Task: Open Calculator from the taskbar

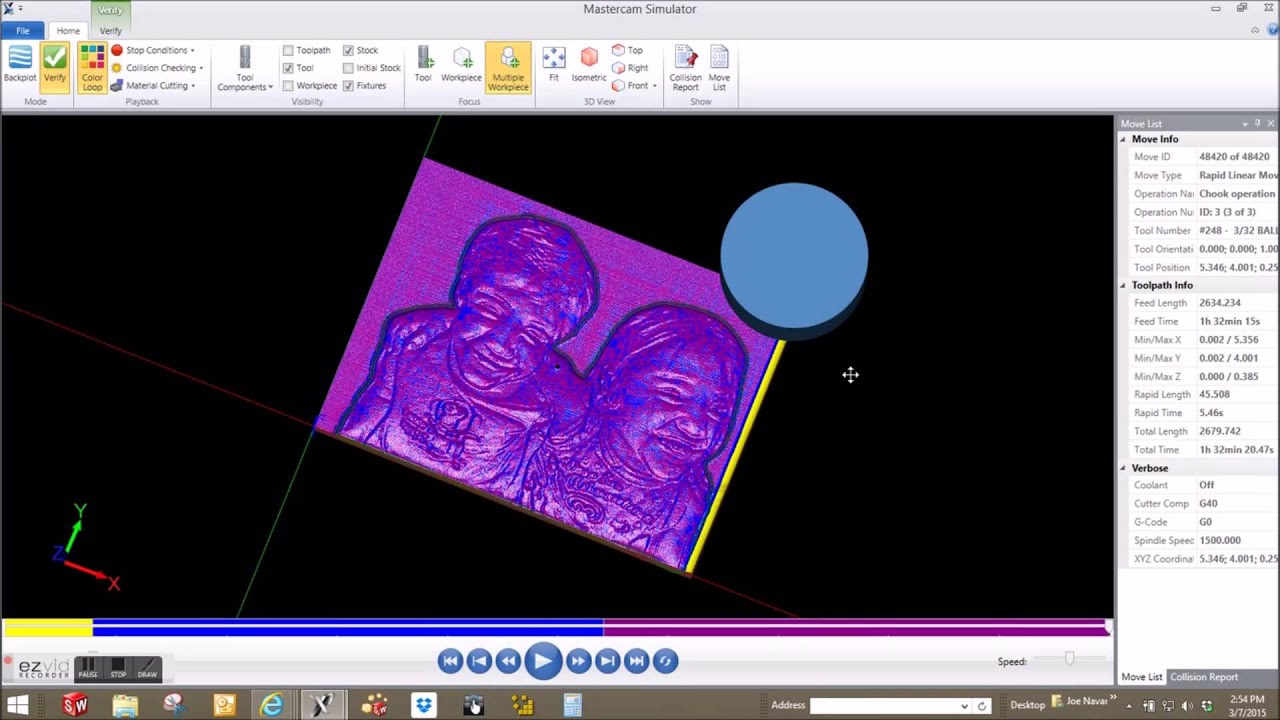Action: (573, 706)
